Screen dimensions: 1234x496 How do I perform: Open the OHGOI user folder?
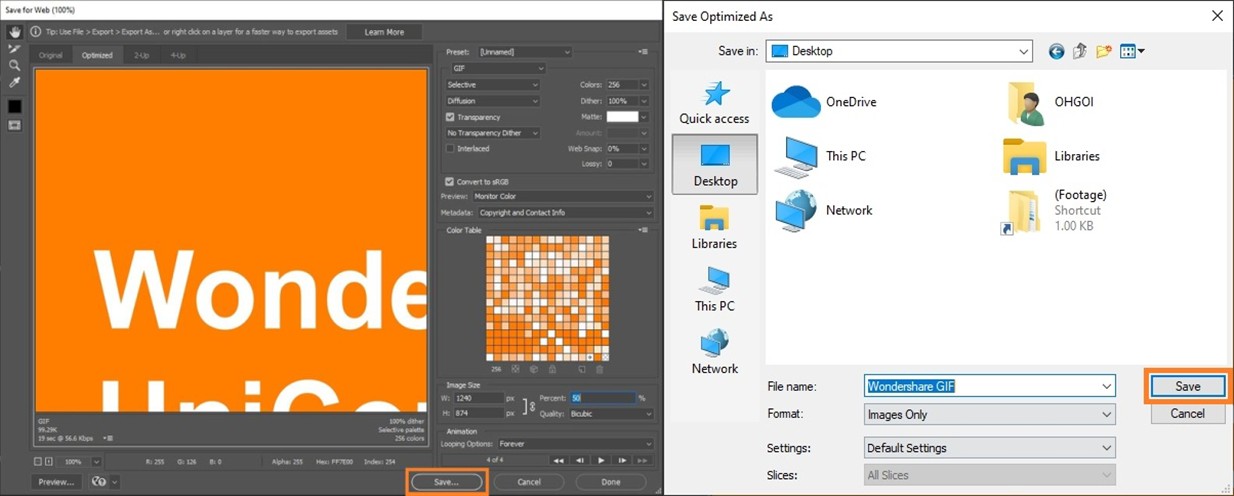point(1049,102)
